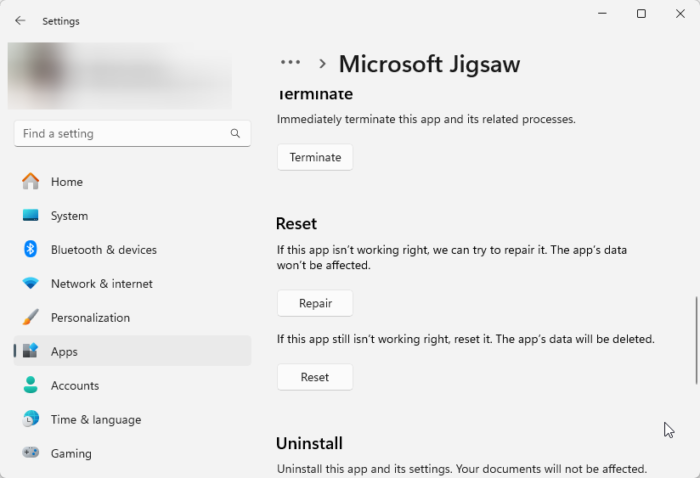Expand the breadcrumb ellipsis menu
700x478 pixels.
click(x=290, y=63)
